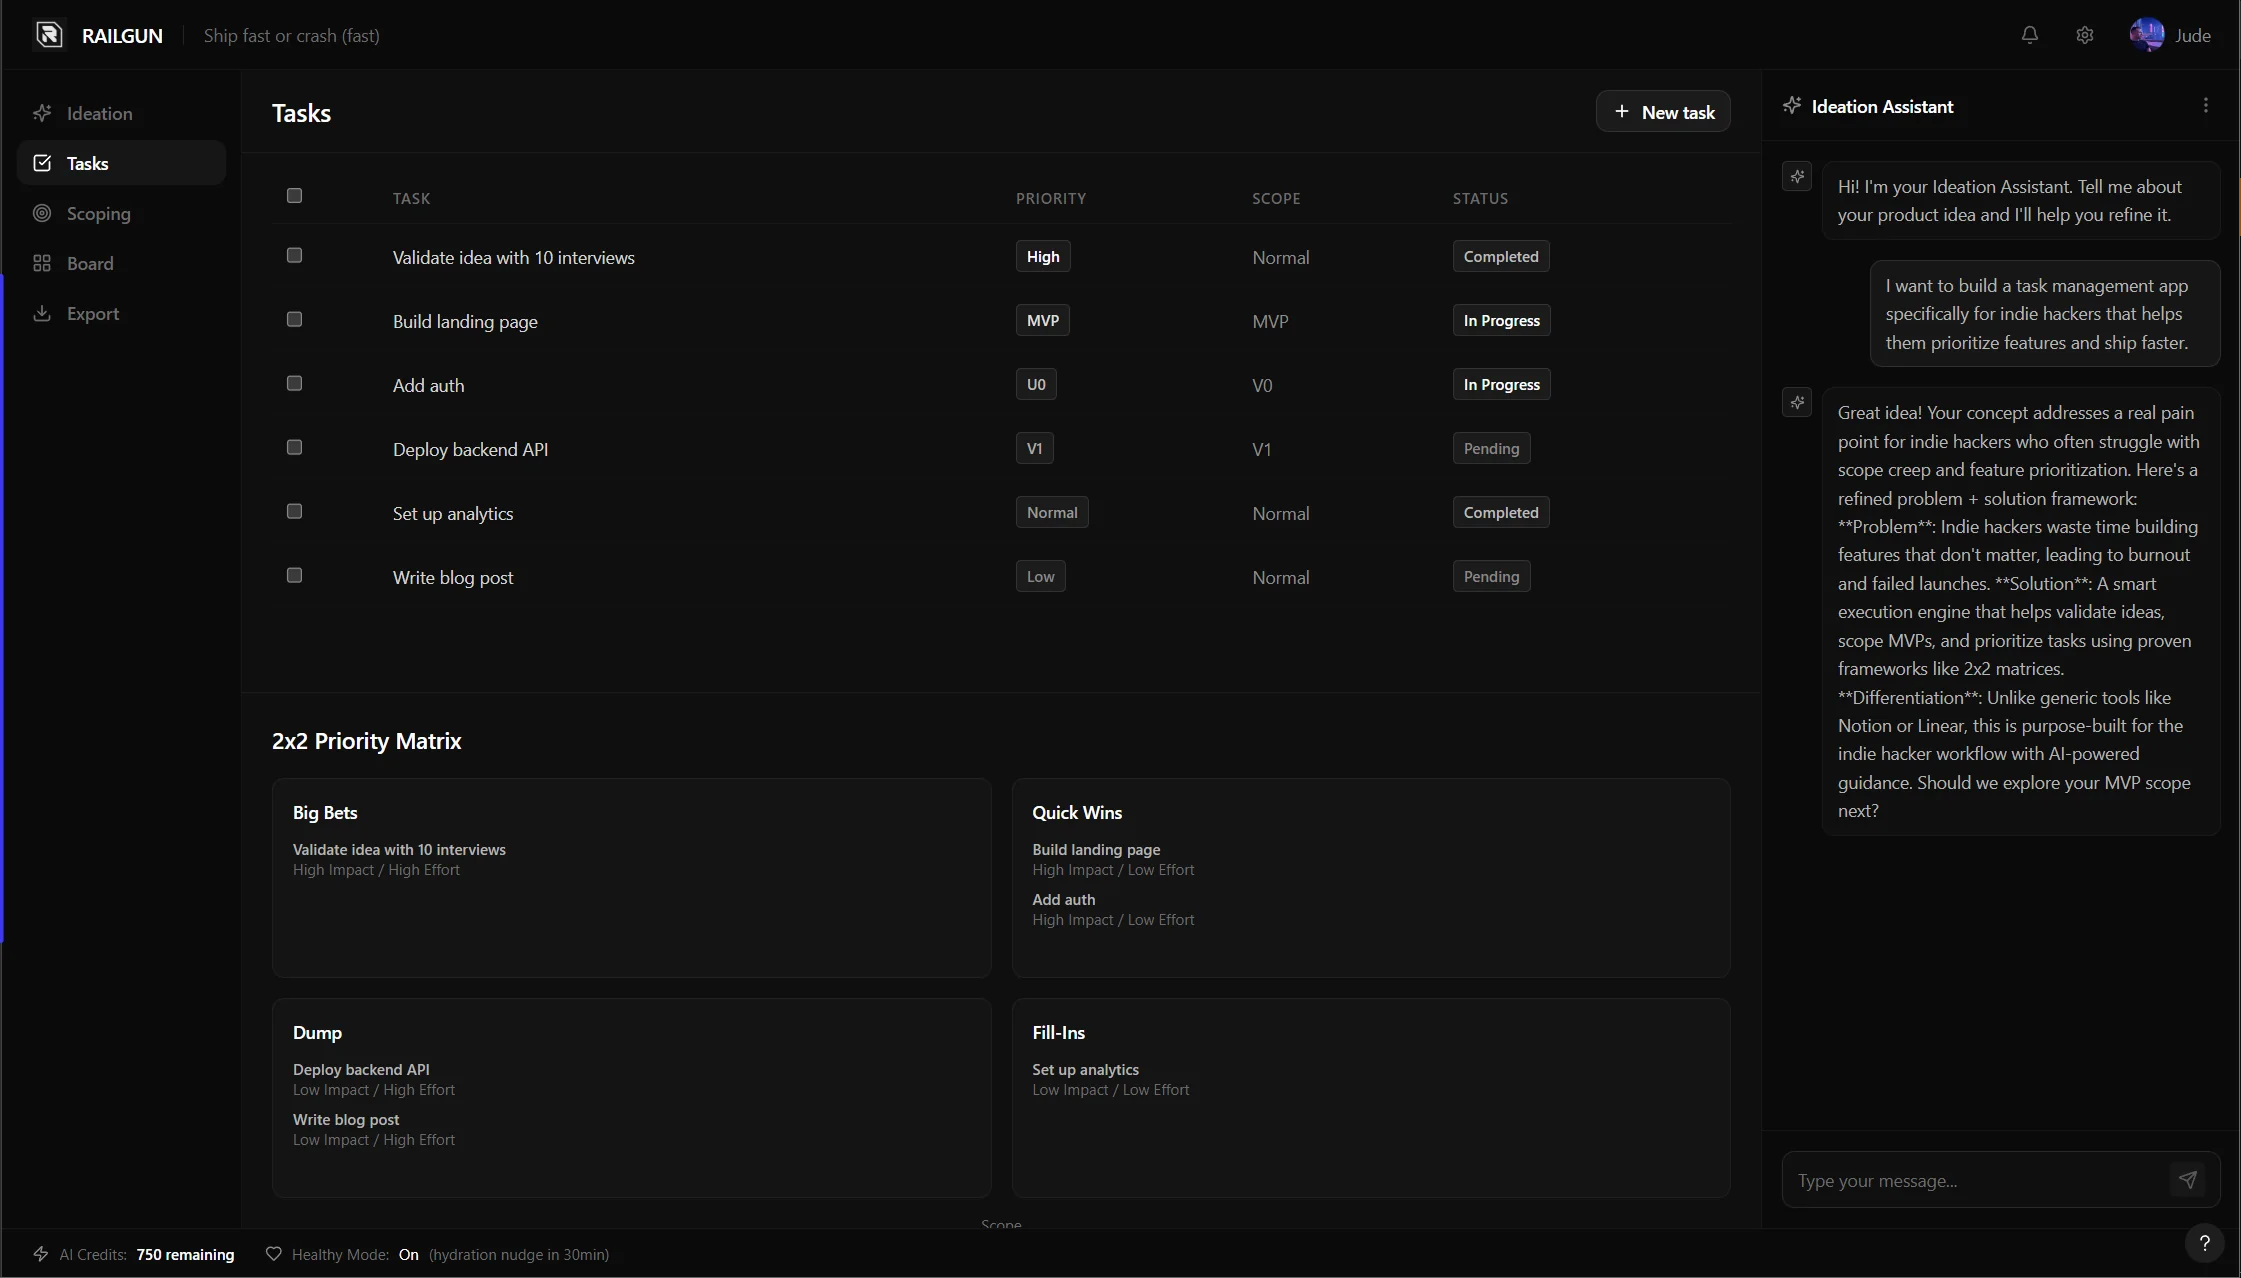Image resolution: width=2241 pixels, height=1278 pixels.
Task: Open the High priority badge of Validate idea
Action: tap(1042, 257)
